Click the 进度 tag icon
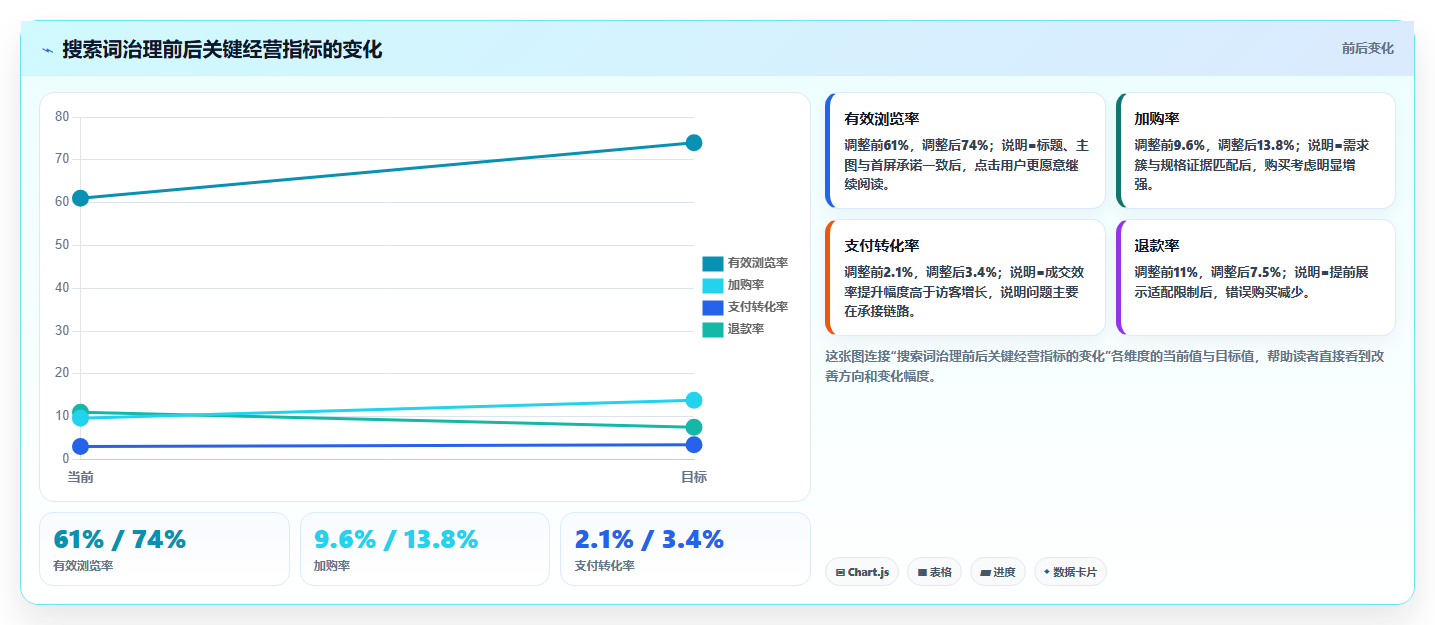 (985, 572)
